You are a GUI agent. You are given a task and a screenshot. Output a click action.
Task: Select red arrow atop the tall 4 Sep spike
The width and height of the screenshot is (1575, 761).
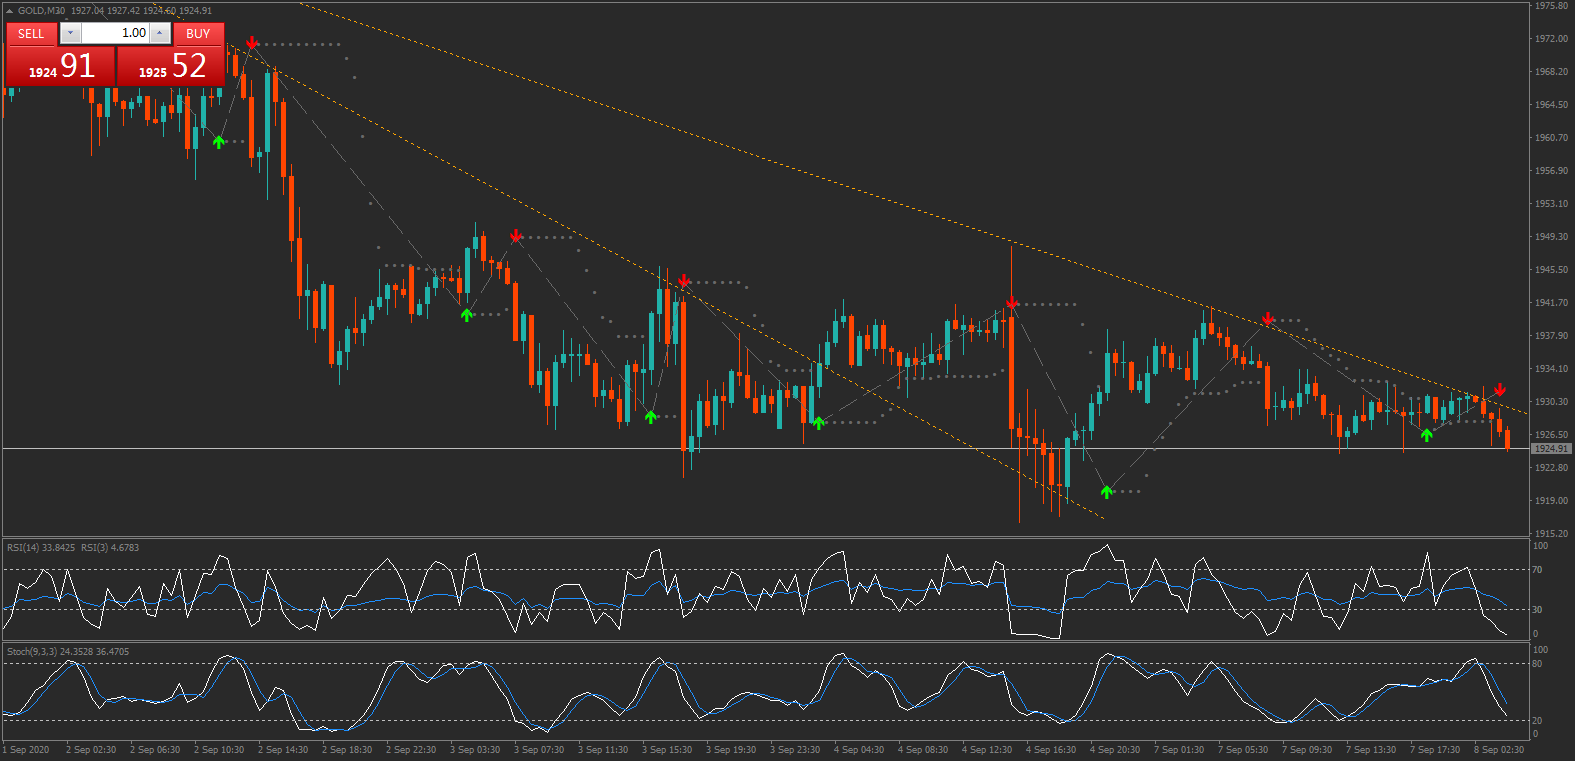point(1012,302)
